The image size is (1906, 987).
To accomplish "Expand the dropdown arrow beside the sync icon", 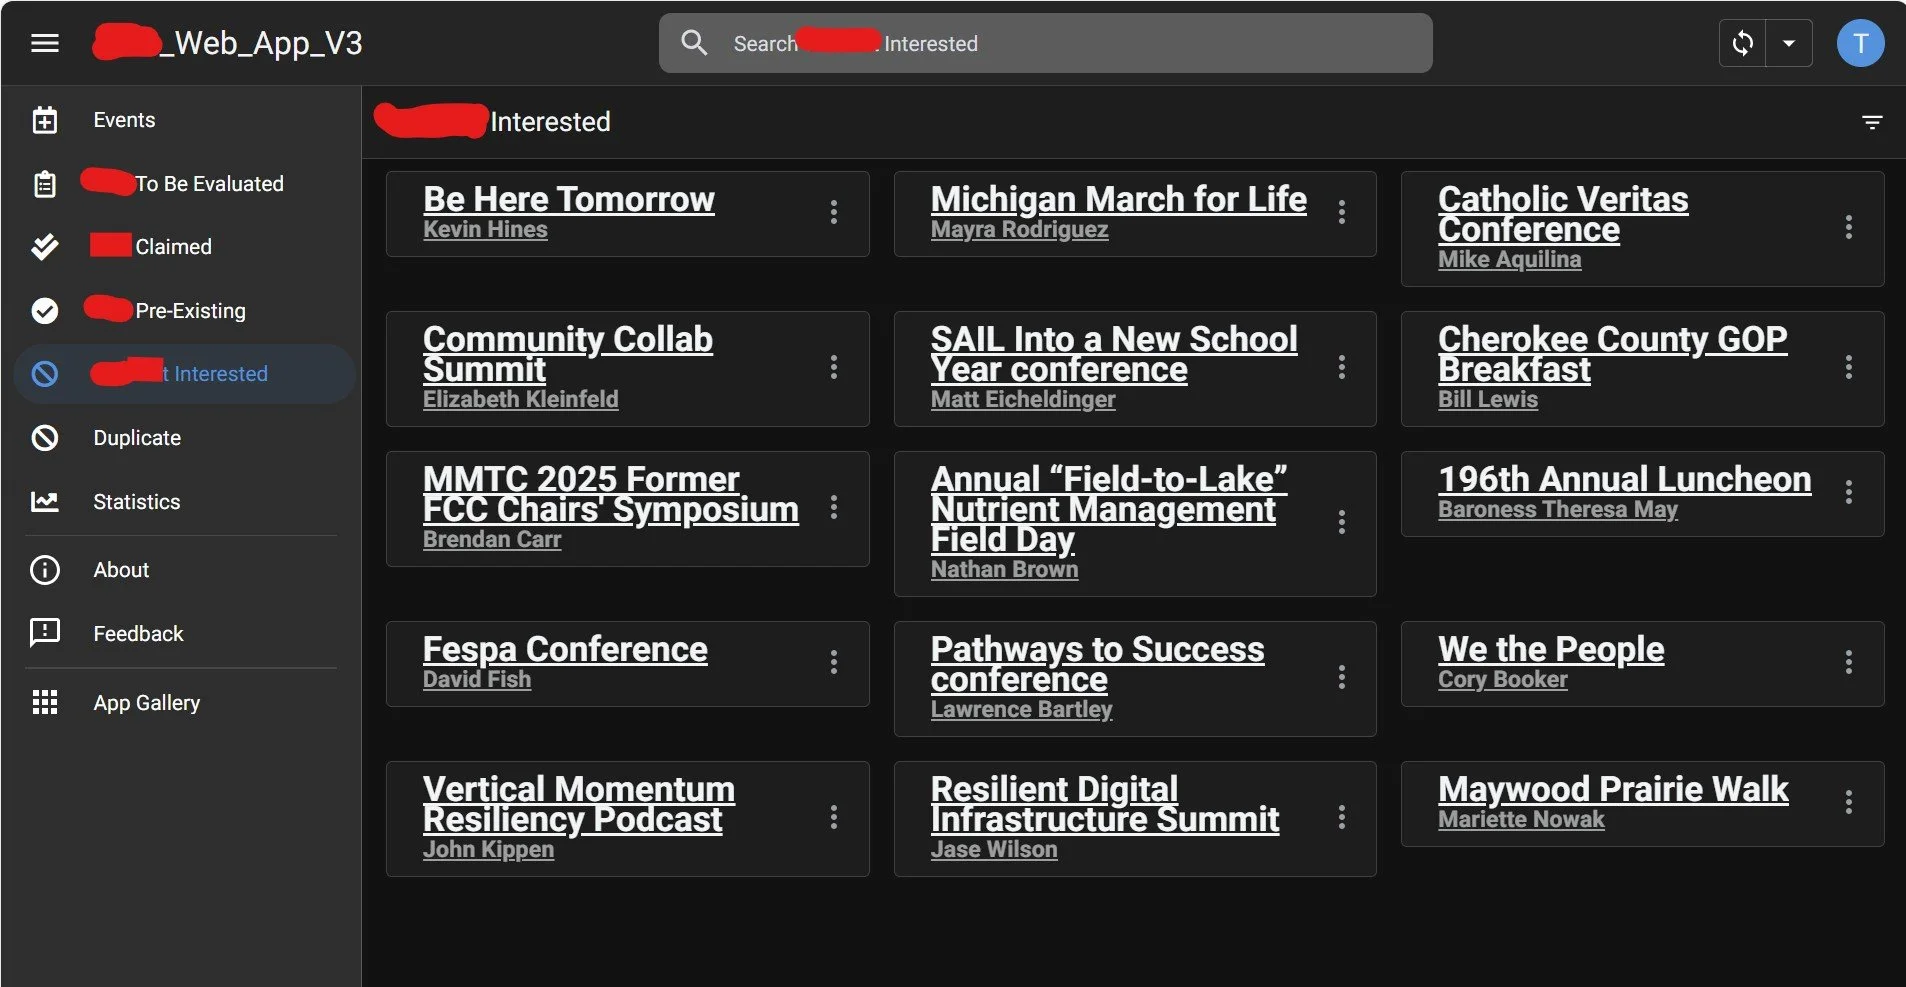I will pyautogui.click(x=1789, y=43).
